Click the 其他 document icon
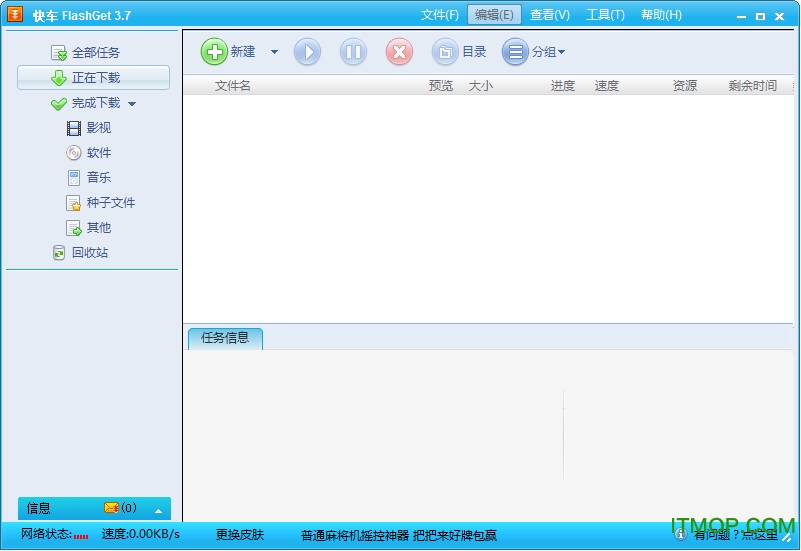The image size is (801, 551). coord(74,228)
